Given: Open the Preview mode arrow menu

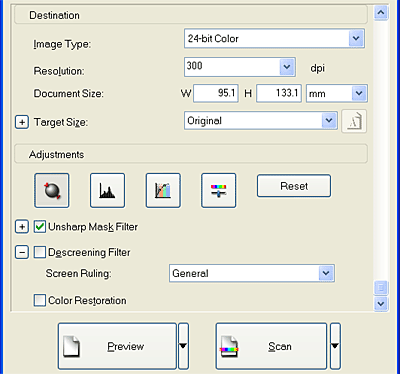Looking at the screenshot, I should coord(183,346).
